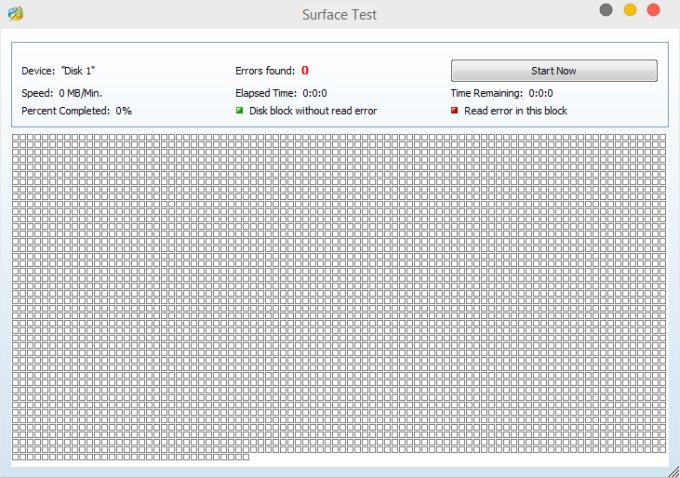Click 'Elapsed Time: 0:0:0' text
Viewport: 680px width, 478px height.
[281, 93]
